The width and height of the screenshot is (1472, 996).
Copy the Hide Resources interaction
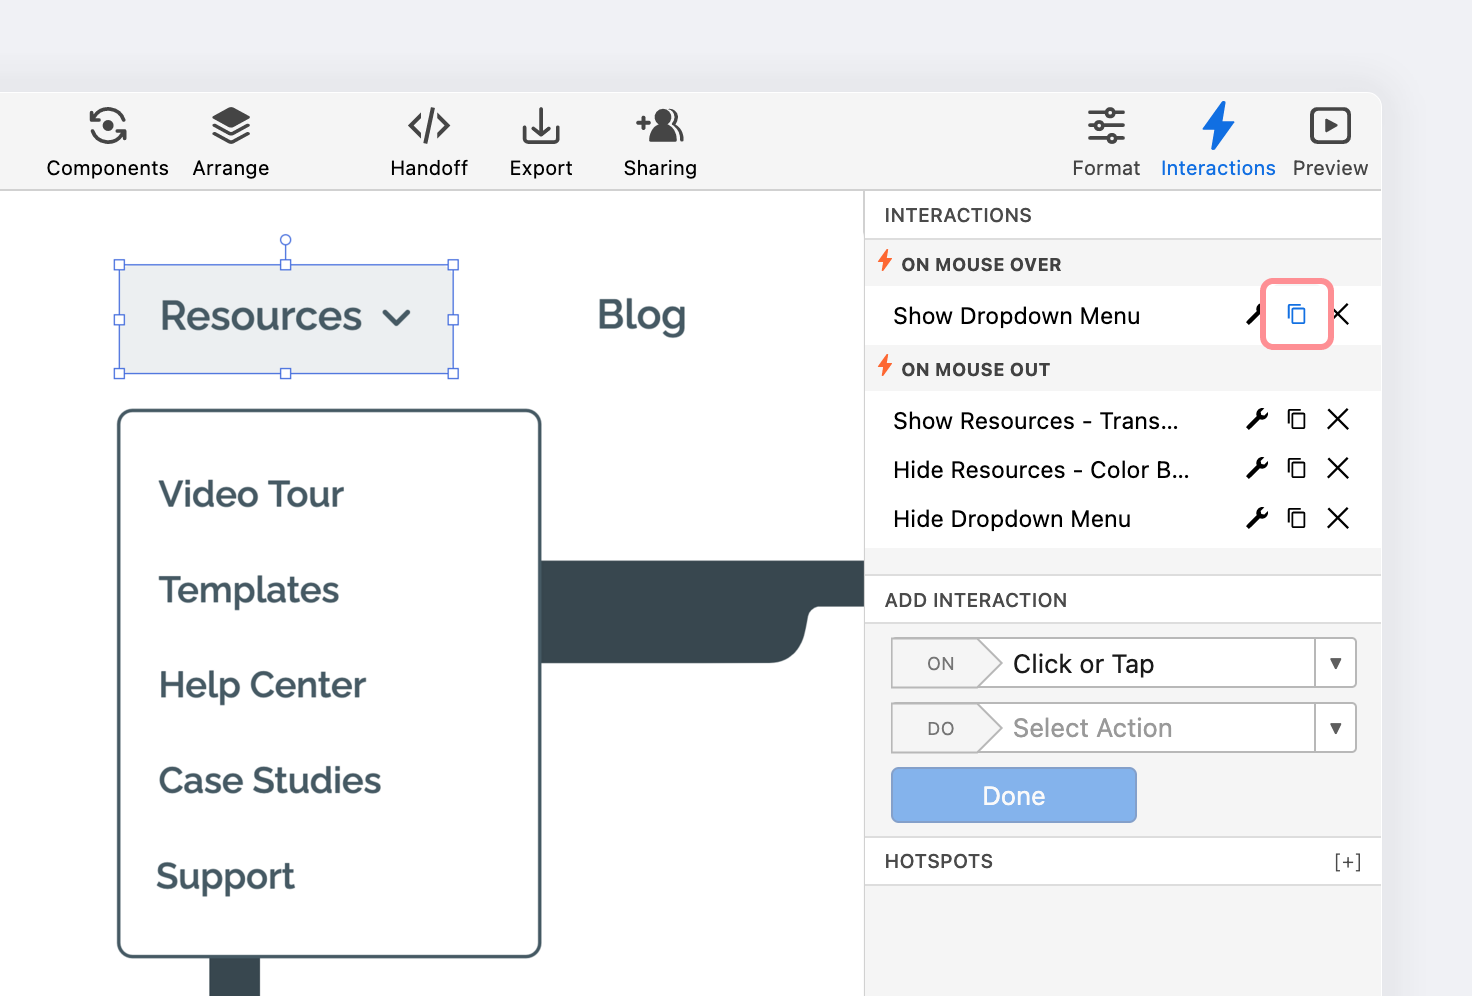pos(1297,469)
